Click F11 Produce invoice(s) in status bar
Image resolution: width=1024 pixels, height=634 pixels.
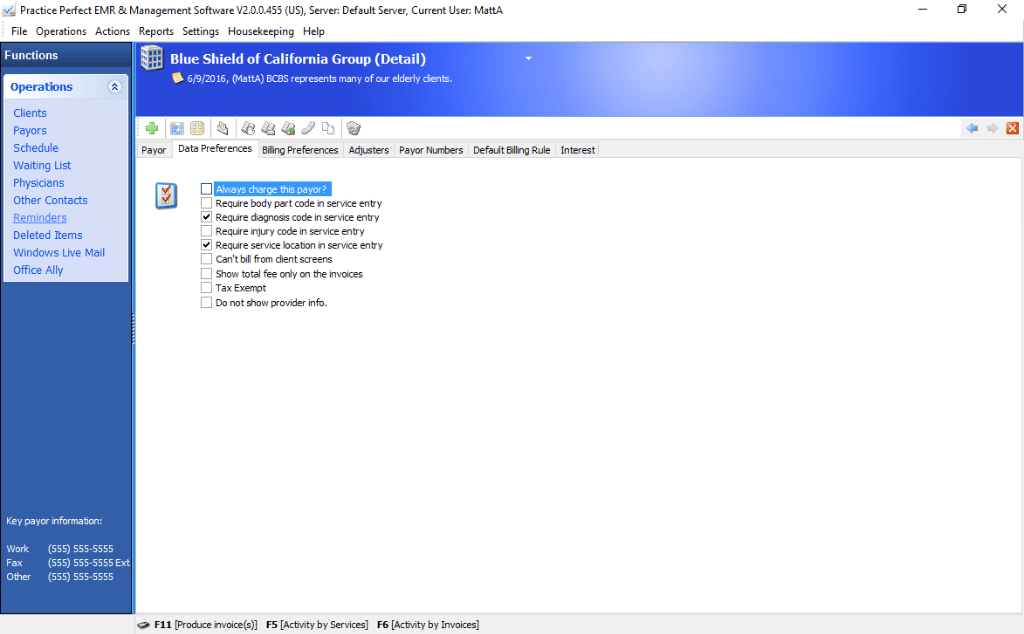click(205, 625)
